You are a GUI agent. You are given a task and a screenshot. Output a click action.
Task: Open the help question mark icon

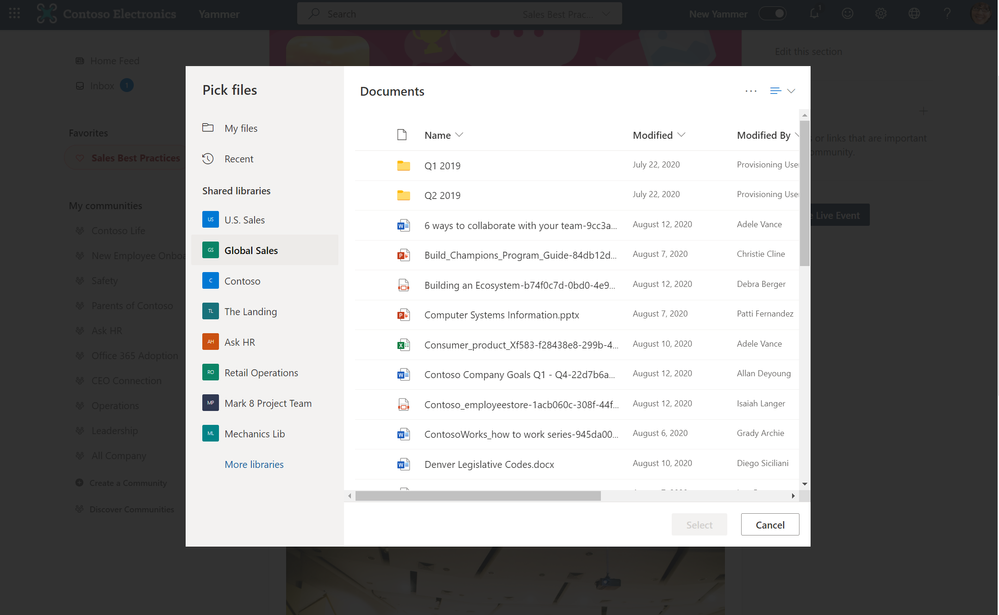coord(947,13)
